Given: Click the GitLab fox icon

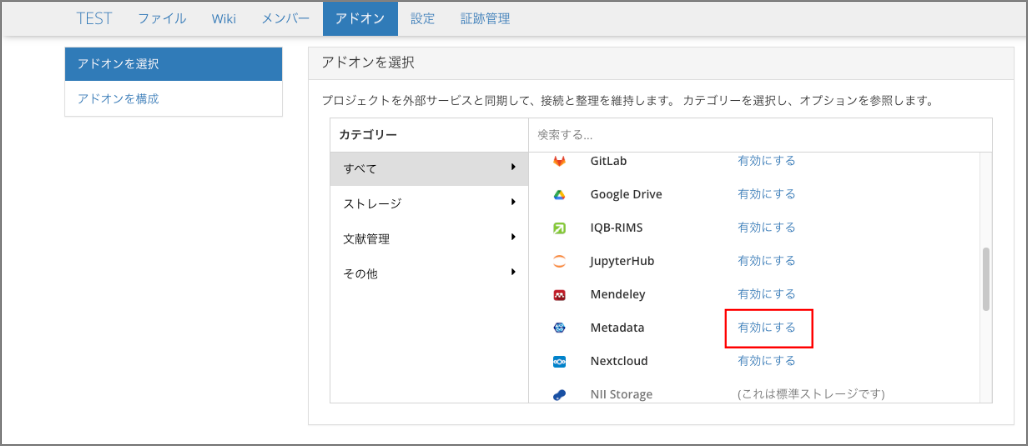Looking at the screenshot, I should coord(560,161).
